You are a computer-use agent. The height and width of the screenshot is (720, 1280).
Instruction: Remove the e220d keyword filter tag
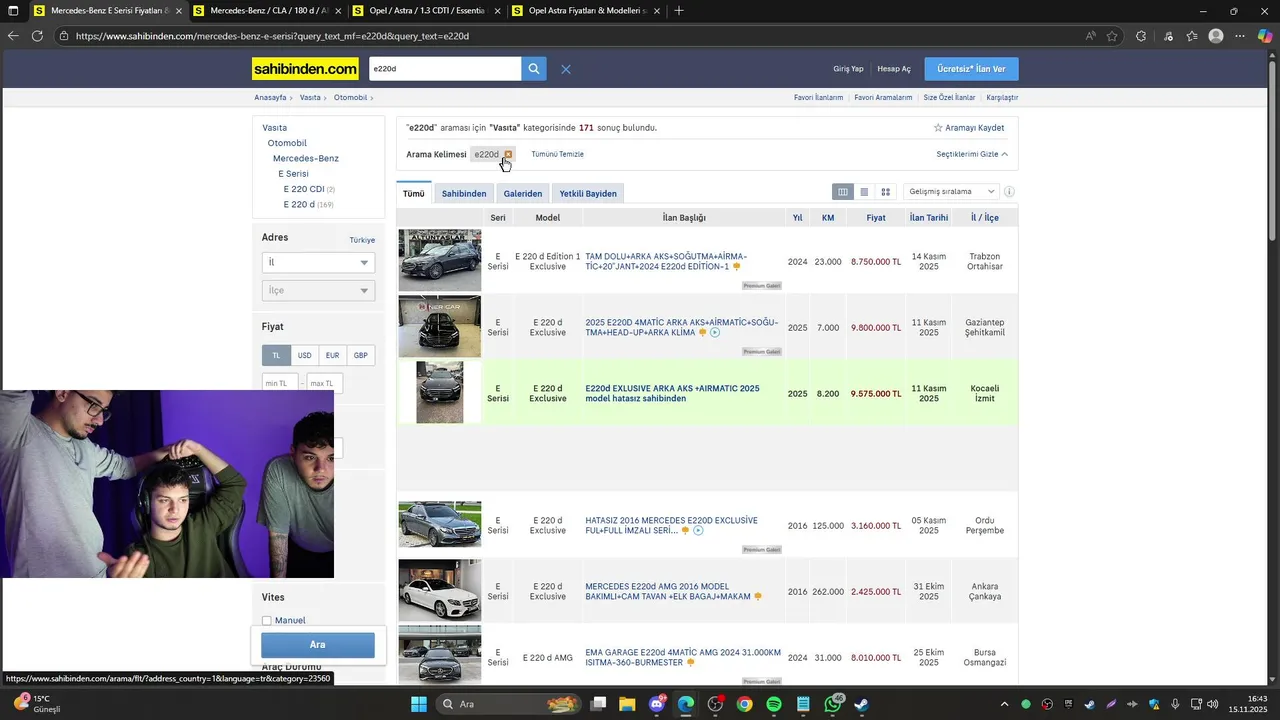[x=508, y=154]
